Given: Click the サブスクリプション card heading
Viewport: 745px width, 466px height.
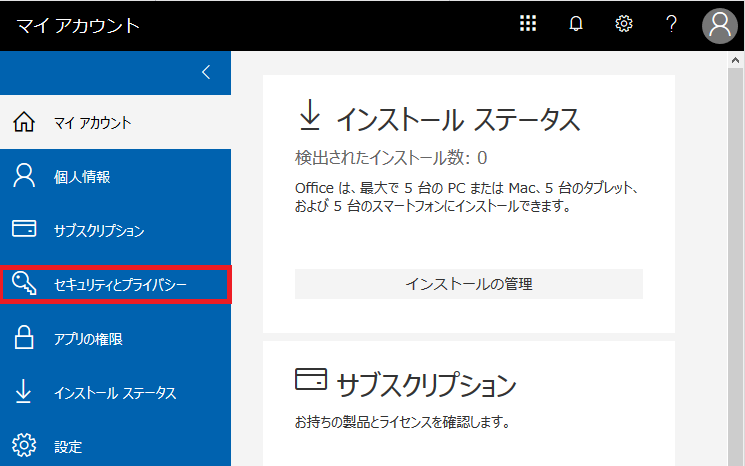Looking at the screenshot, I should (x=426, y=384).
